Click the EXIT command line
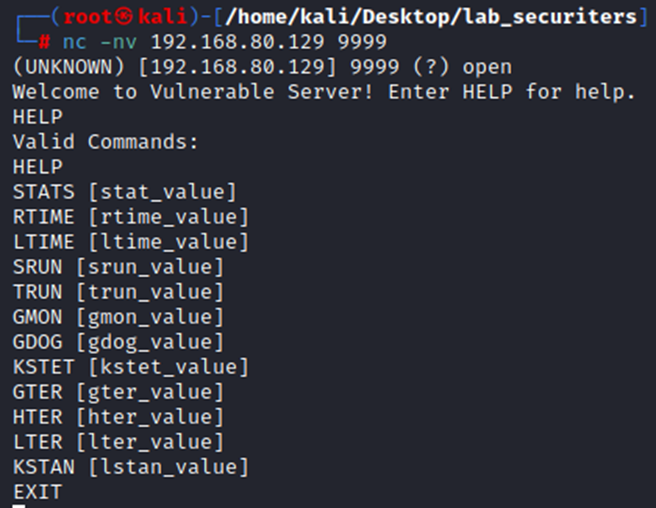 tap(37, 492)
